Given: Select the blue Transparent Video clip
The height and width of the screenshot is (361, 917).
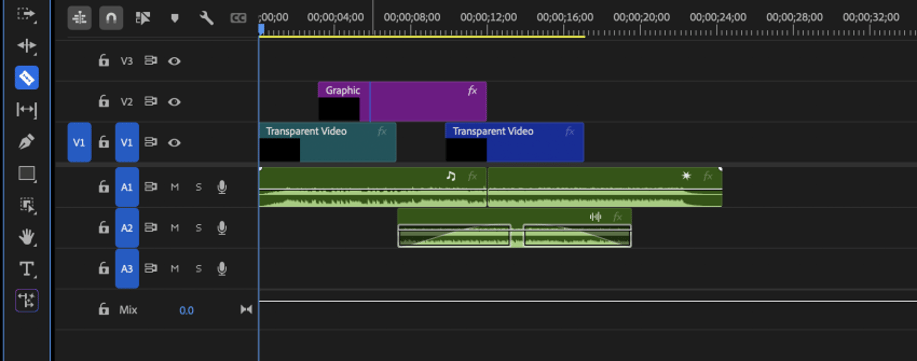Looking at the screenshot, I should 515,142.
